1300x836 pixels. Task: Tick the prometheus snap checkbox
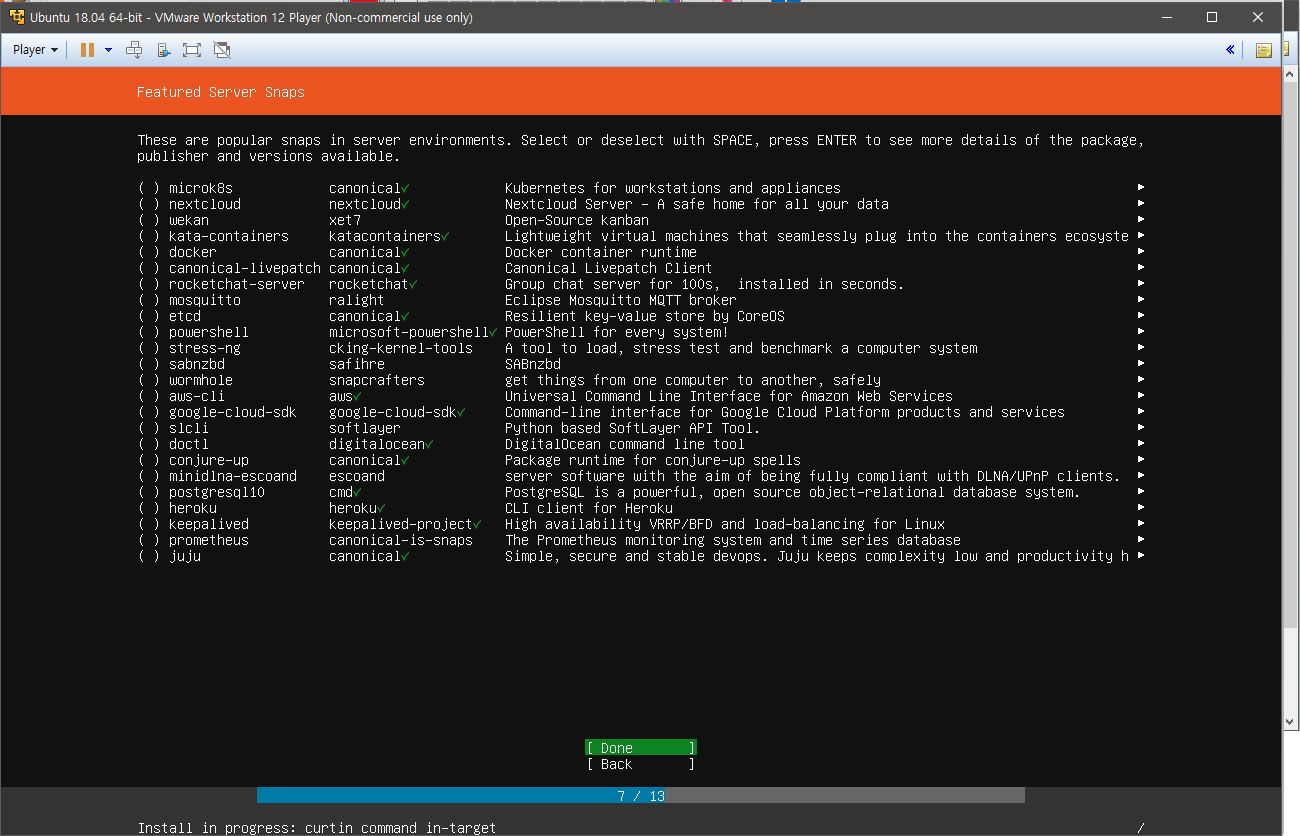(149, 540)
